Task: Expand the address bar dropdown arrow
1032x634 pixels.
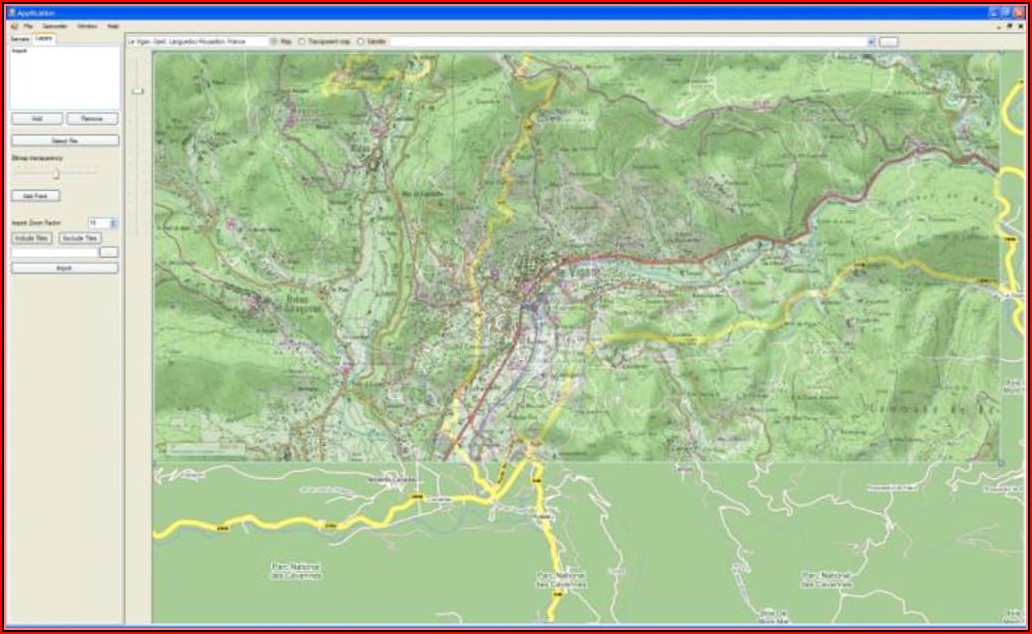Action: 871,42
